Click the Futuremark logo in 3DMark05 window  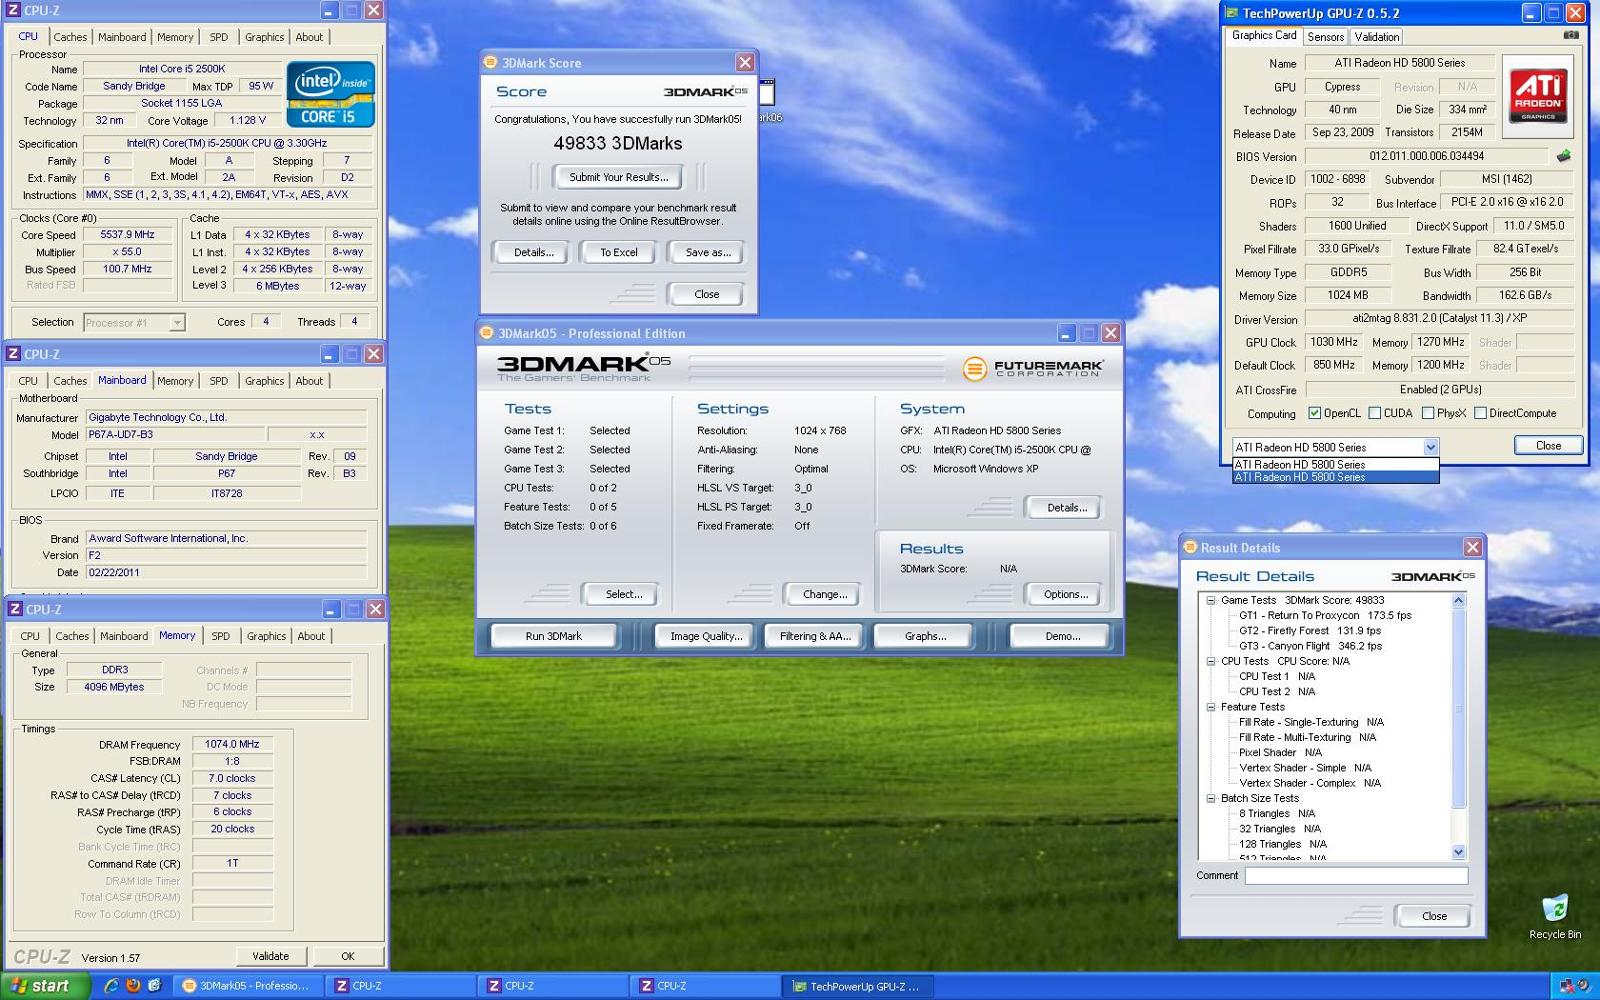(1032, 368)
